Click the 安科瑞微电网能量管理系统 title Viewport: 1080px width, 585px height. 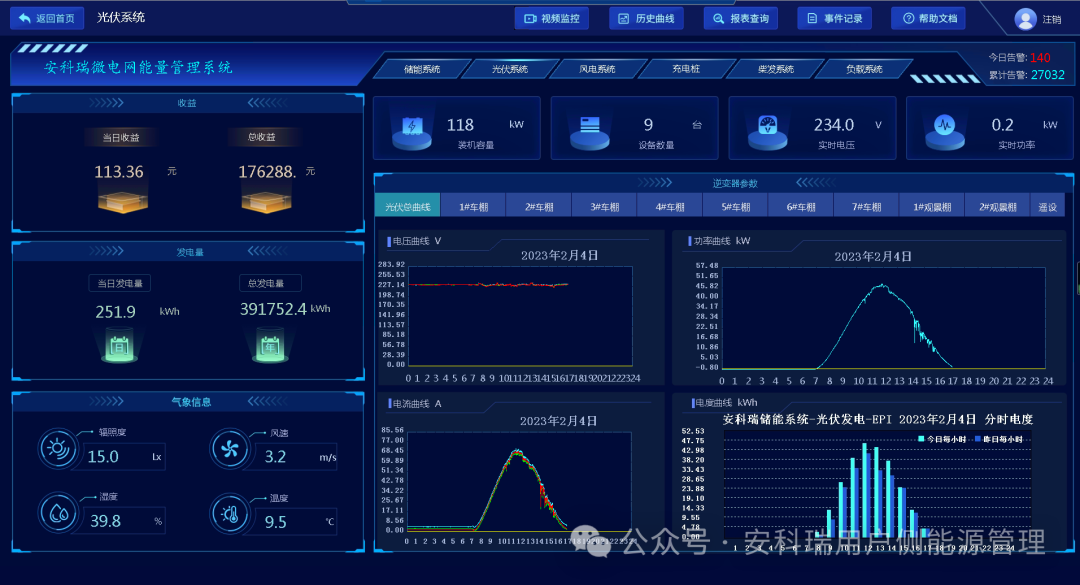pos(138,68)
